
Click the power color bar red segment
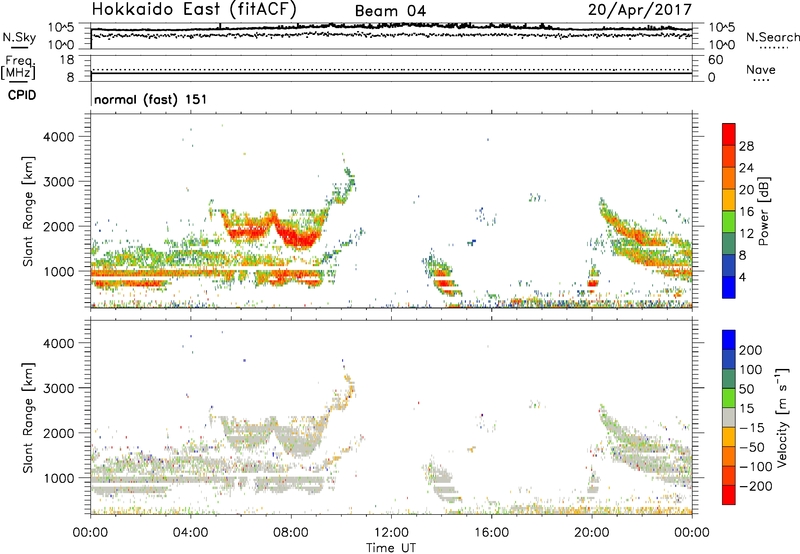729,133
